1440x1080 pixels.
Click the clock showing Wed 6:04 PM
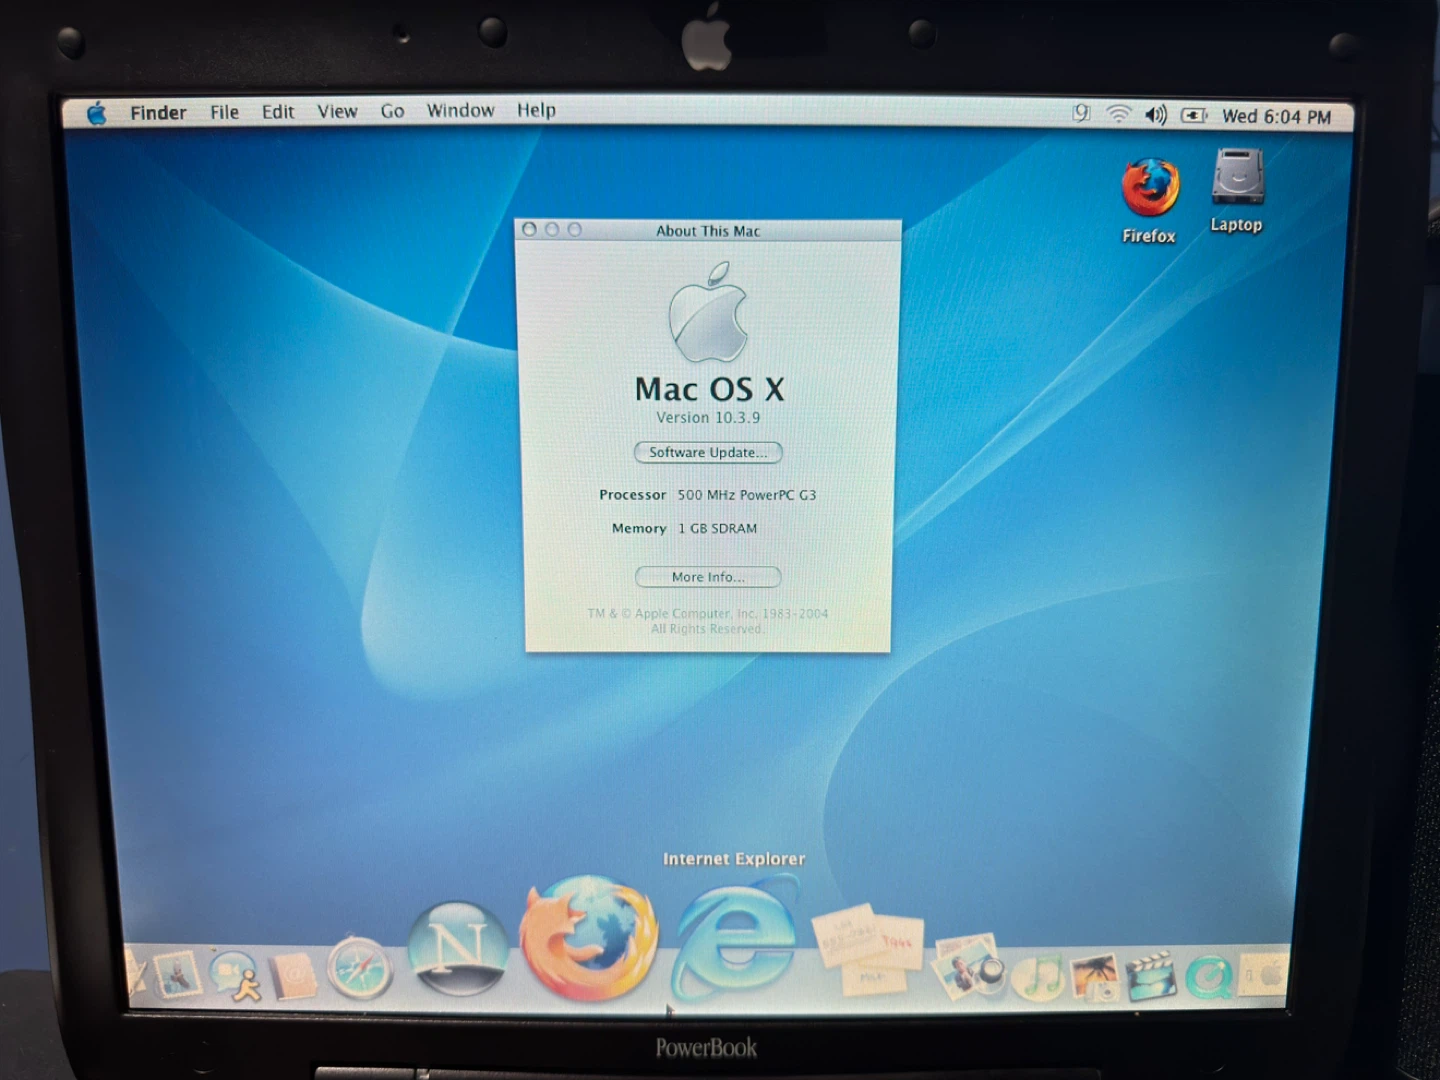click(1276, 116)
